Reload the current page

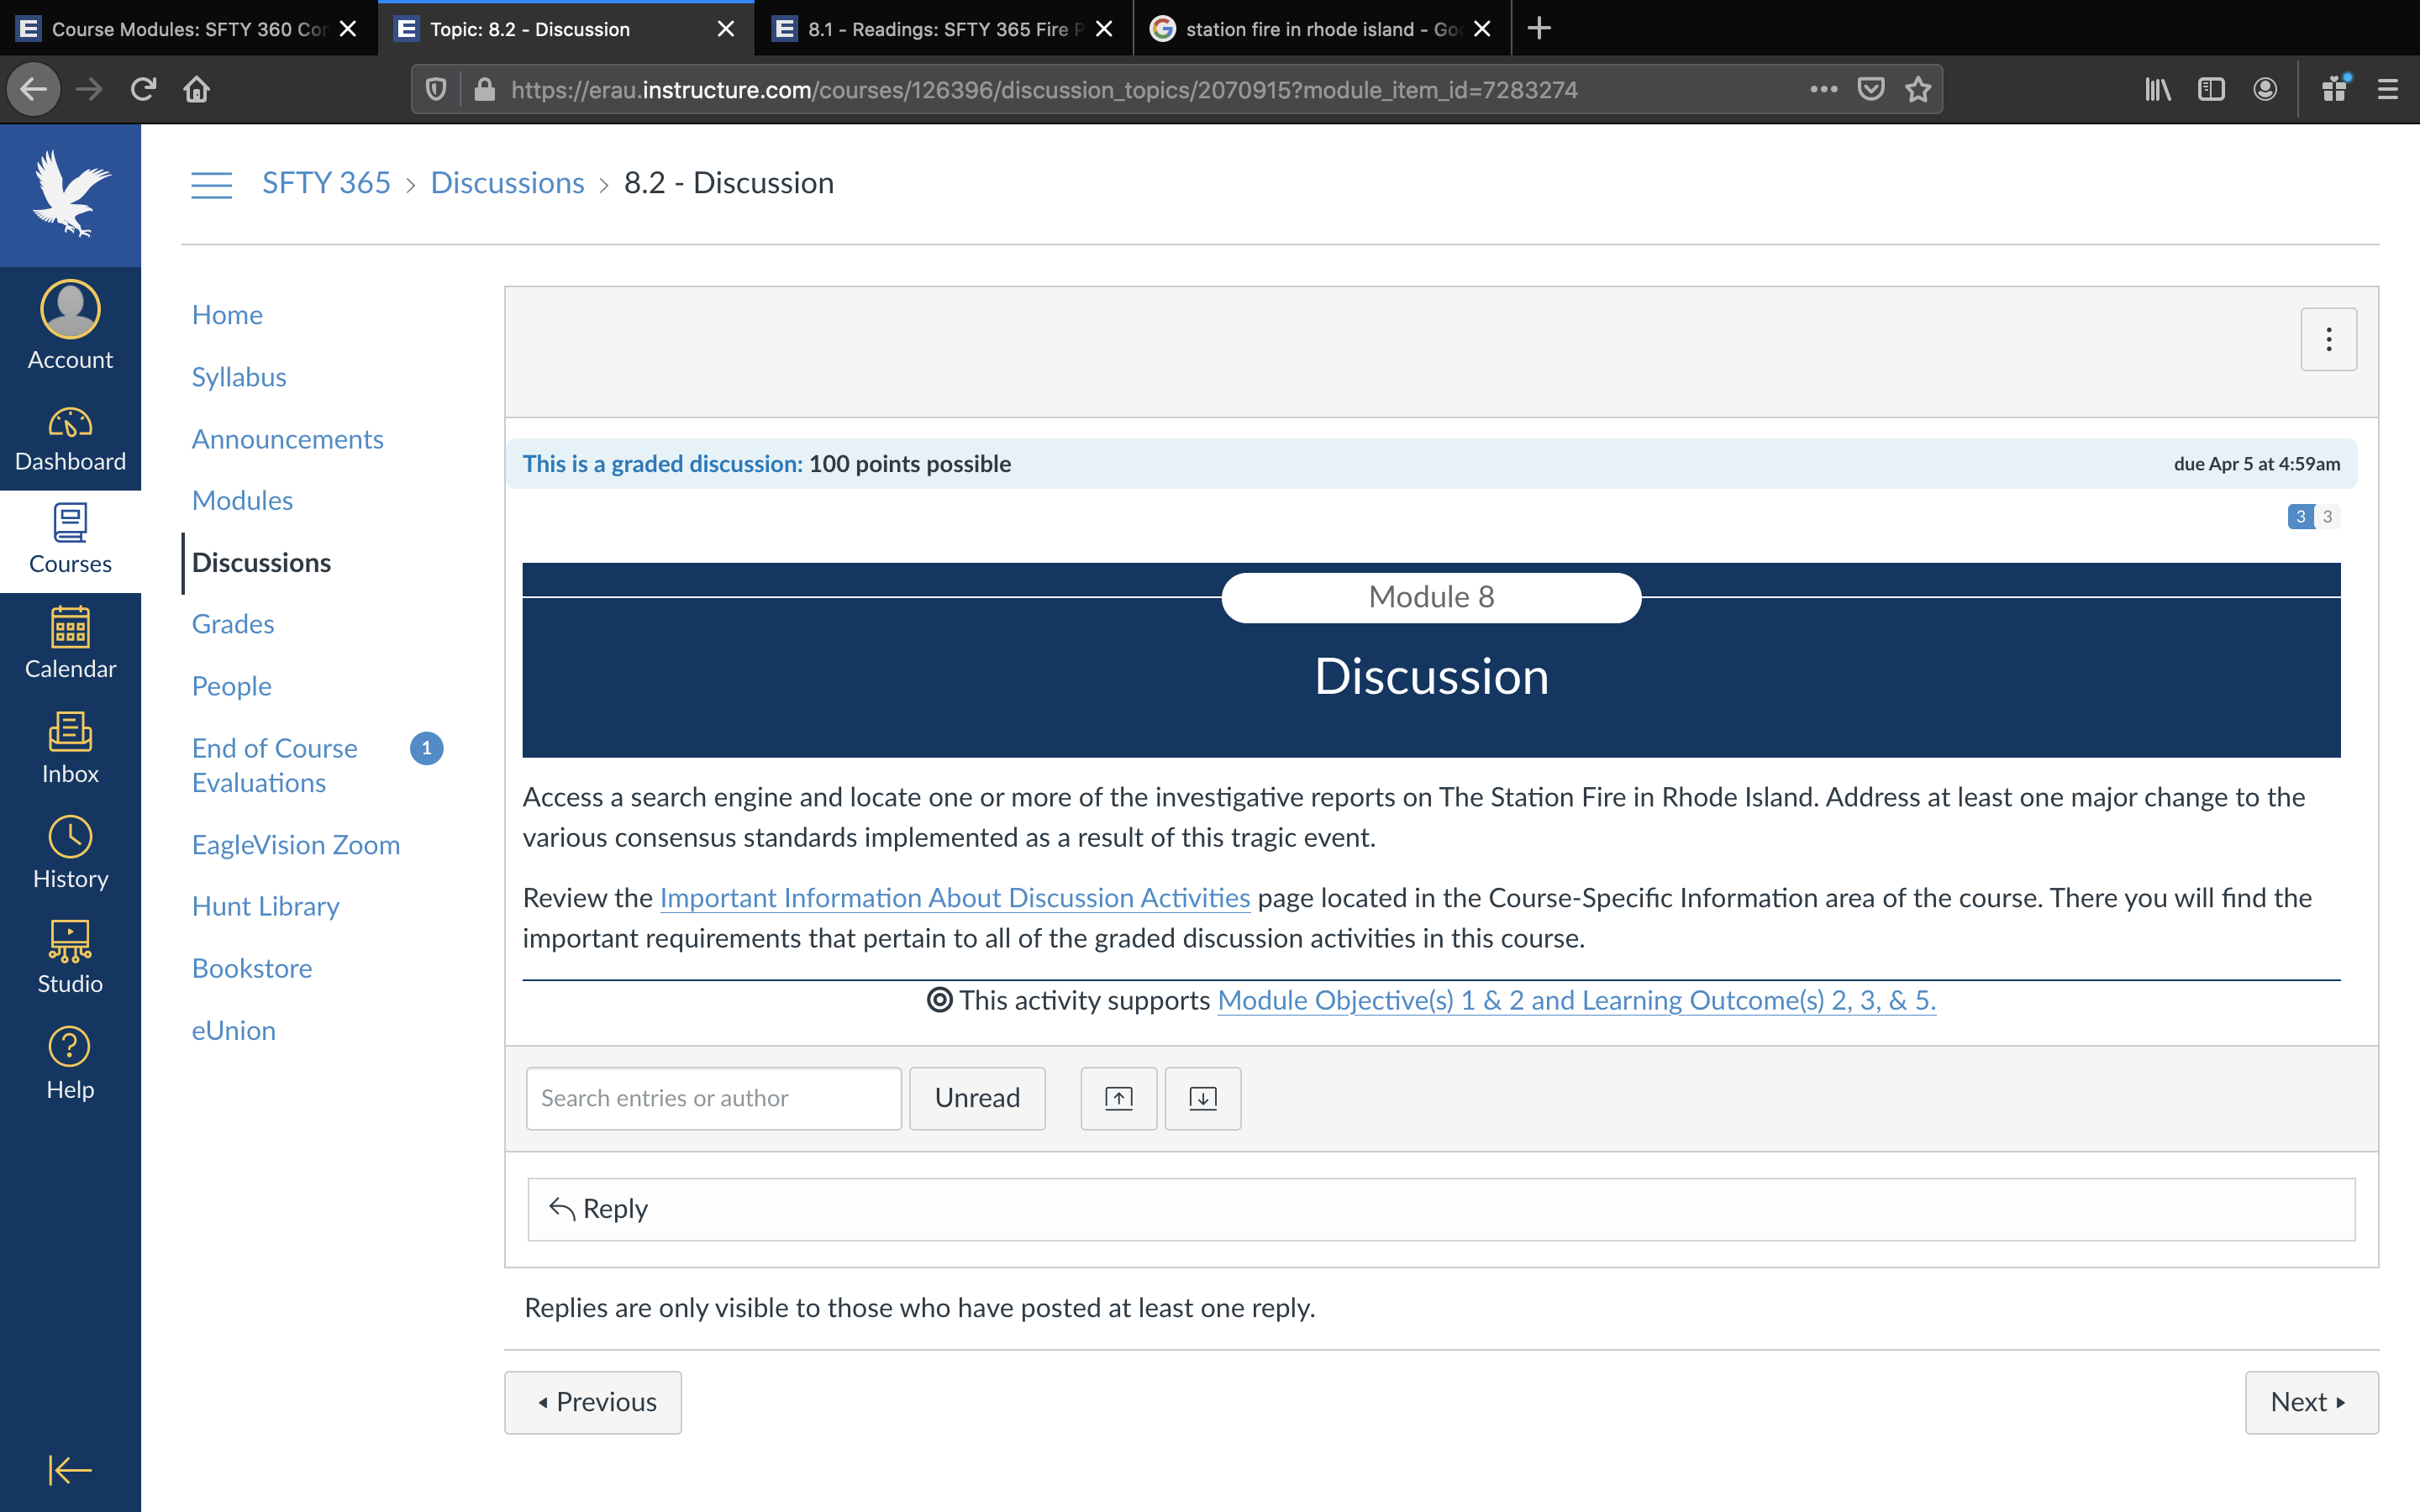tap(143, 89)
